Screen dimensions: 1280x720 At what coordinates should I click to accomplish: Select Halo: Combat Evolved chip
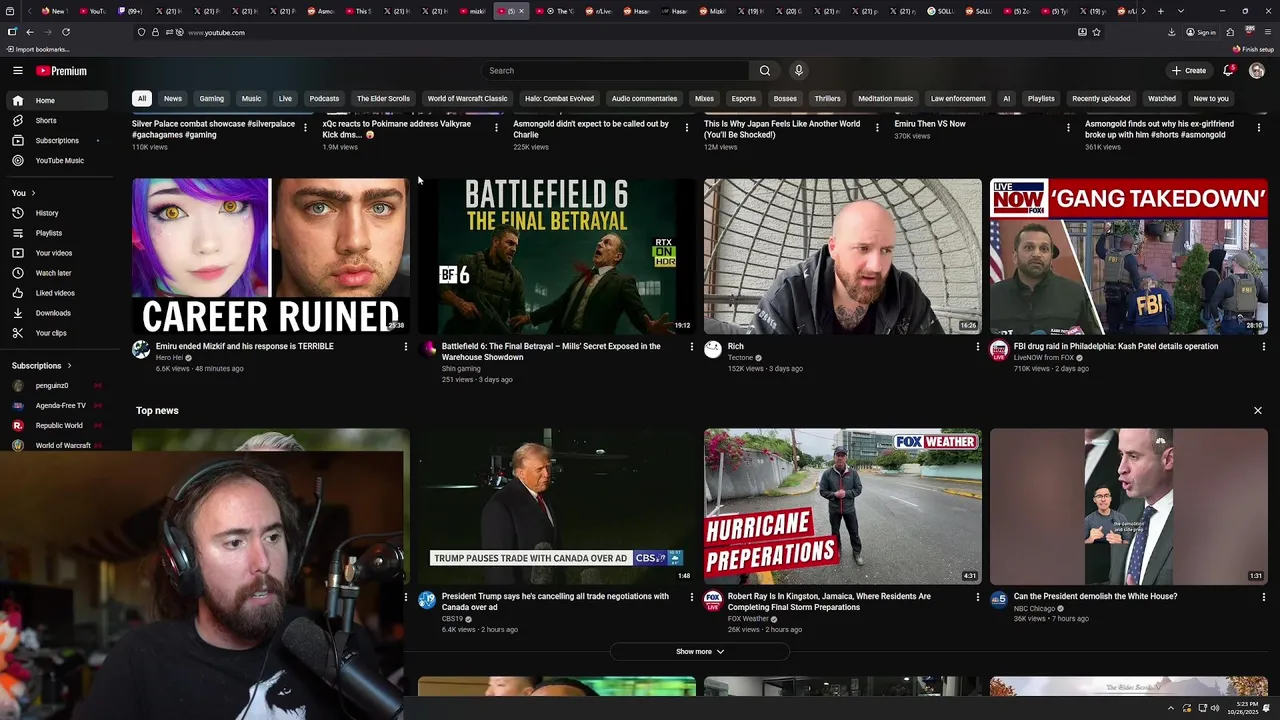point(559,98)
